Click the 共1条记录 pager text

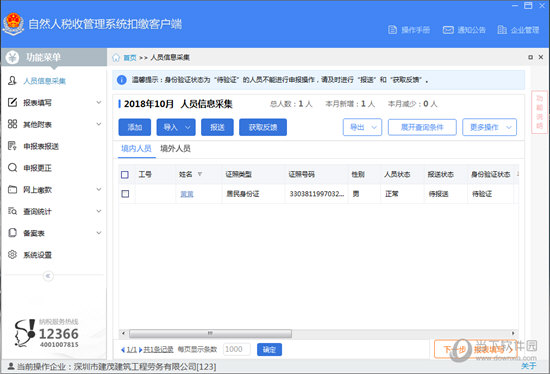(159, 349)
